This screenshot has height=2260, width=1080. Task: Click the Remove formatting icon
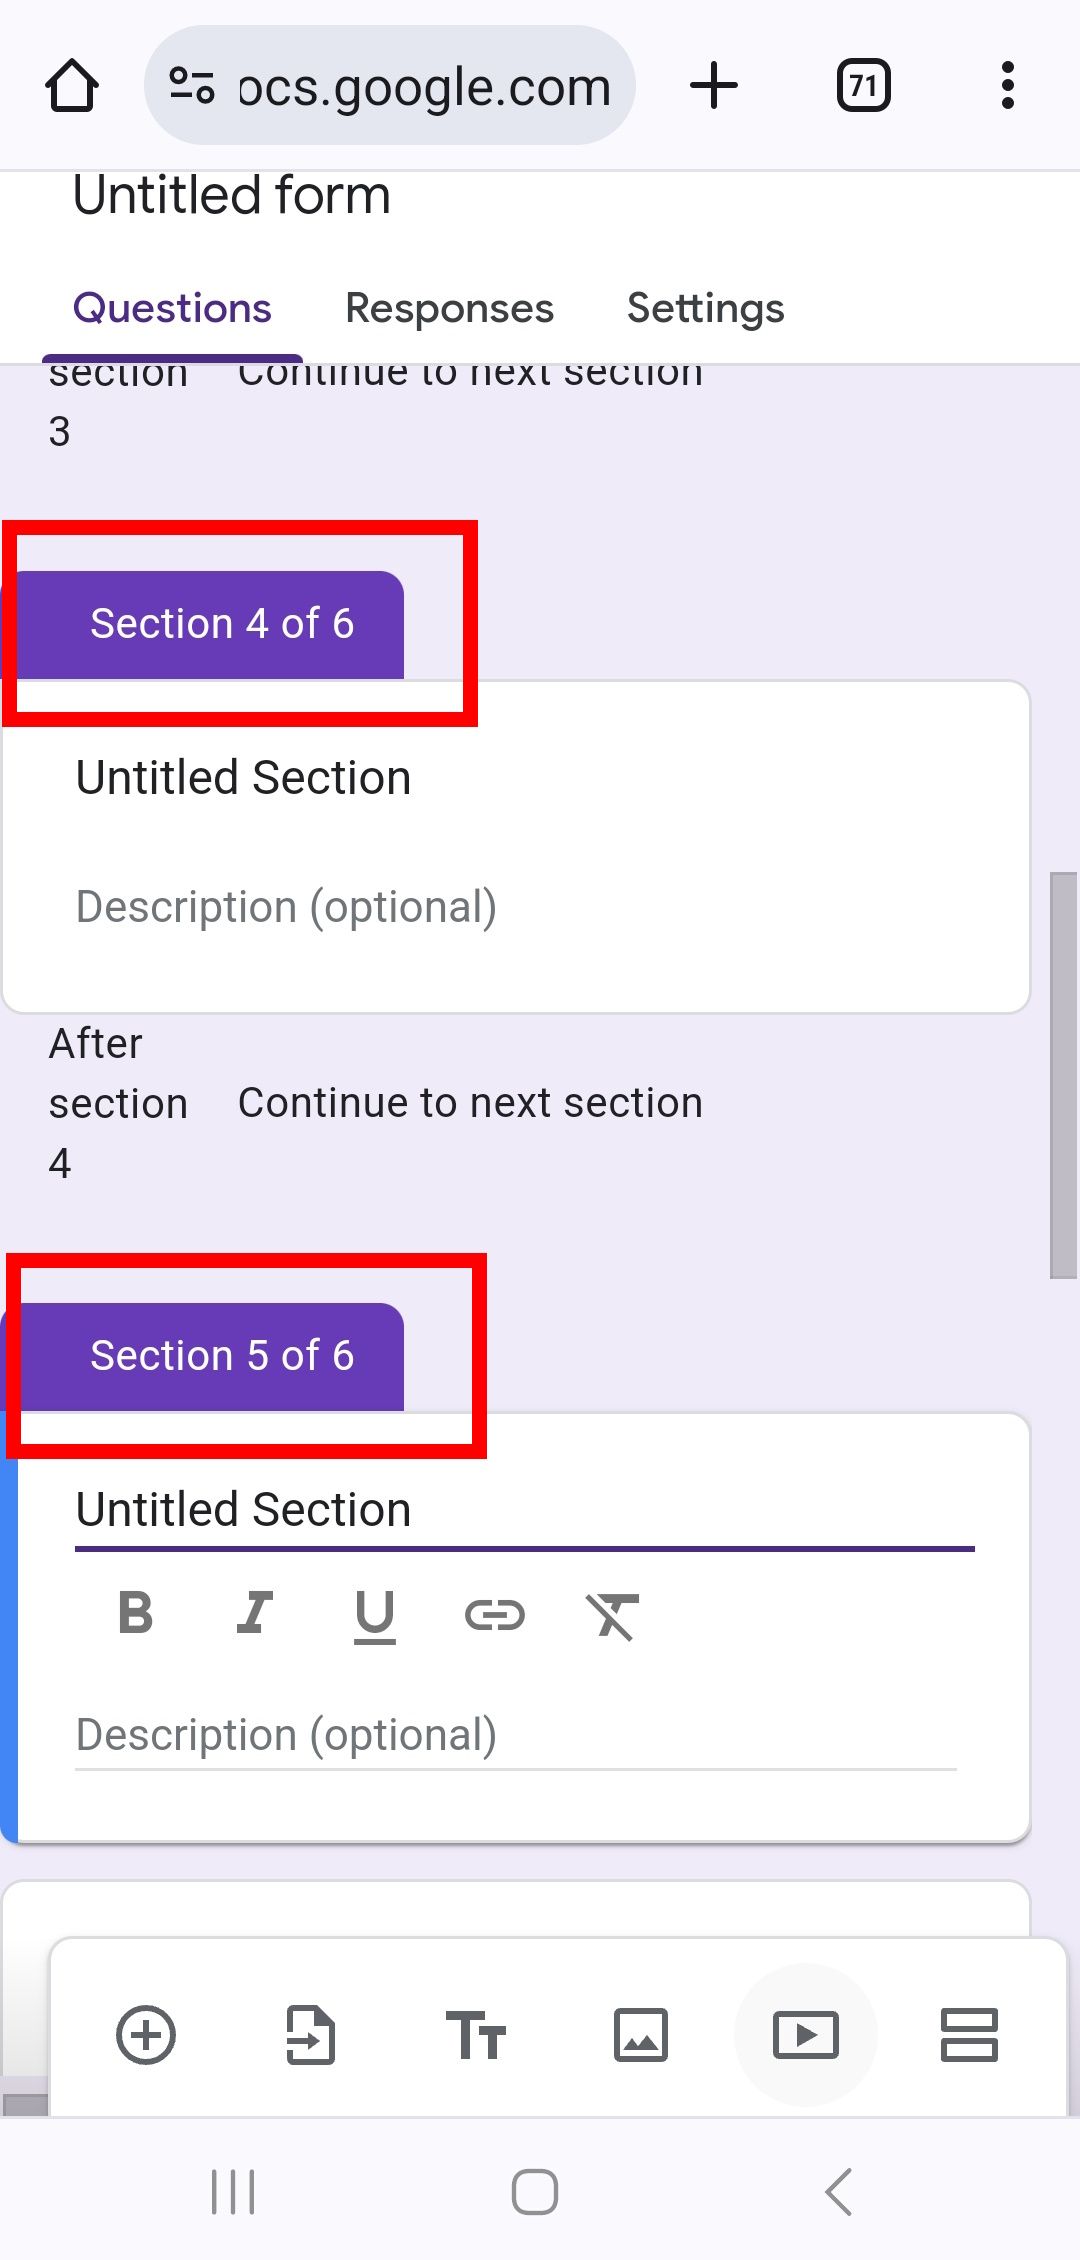click(x=612, y=1612)
